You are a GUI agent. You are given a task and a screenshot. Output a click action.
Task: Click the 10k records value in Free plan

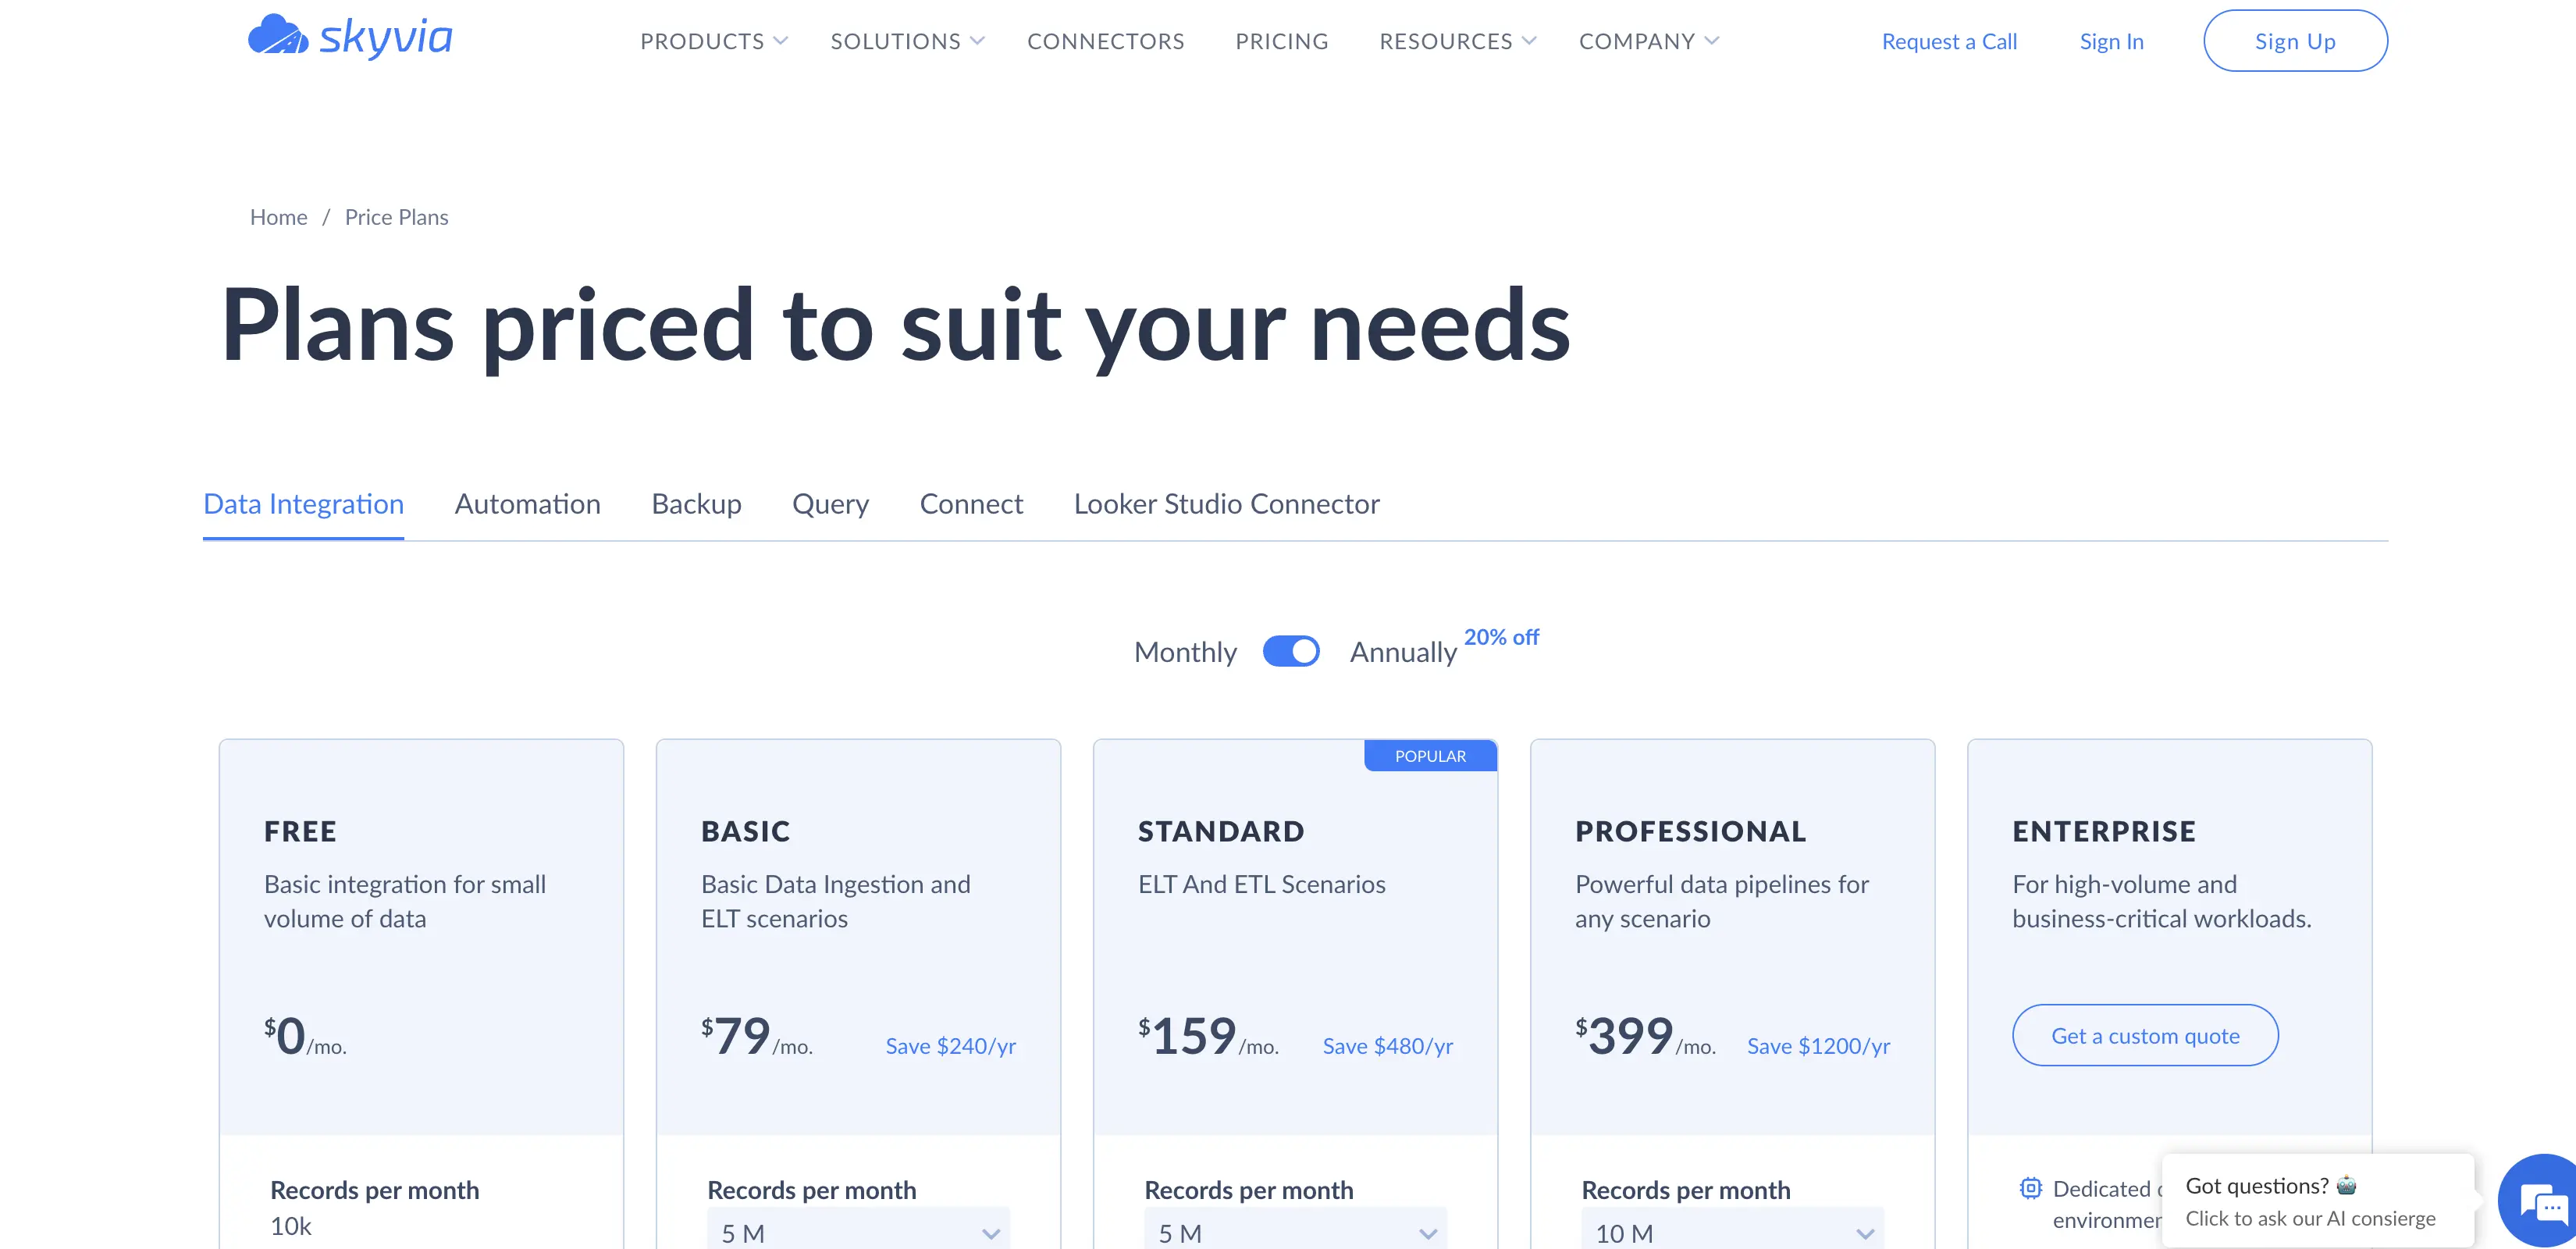(x=291, y=1226)
